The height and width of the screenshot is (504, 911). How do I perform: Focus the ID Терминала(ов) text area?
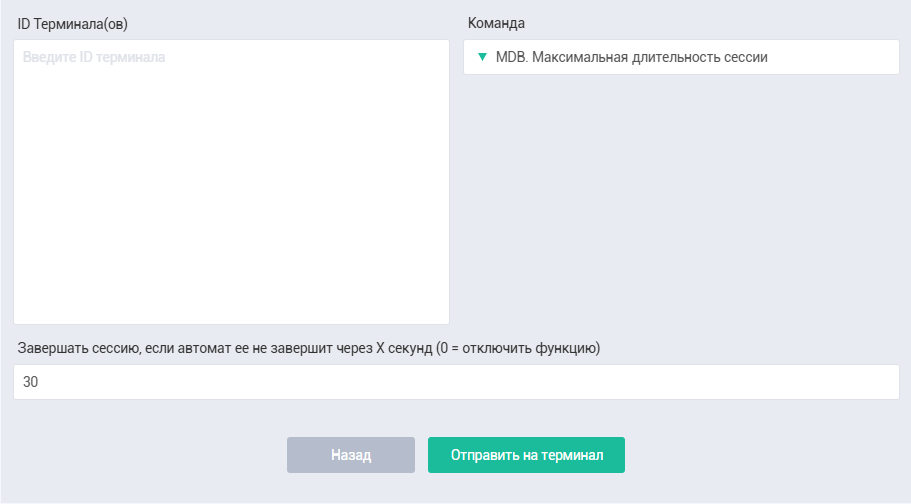point(231,182)
